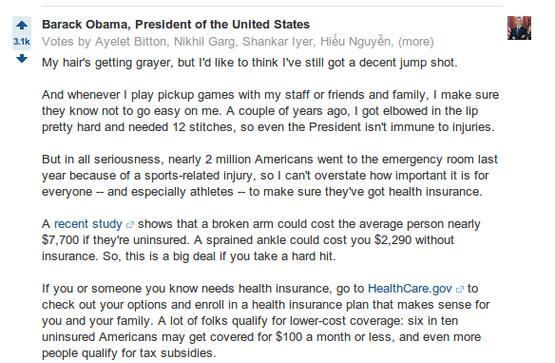Open Shankar Iyer's voter profile
The width and height of the screenshot is (555, 363).
point(278,42)
